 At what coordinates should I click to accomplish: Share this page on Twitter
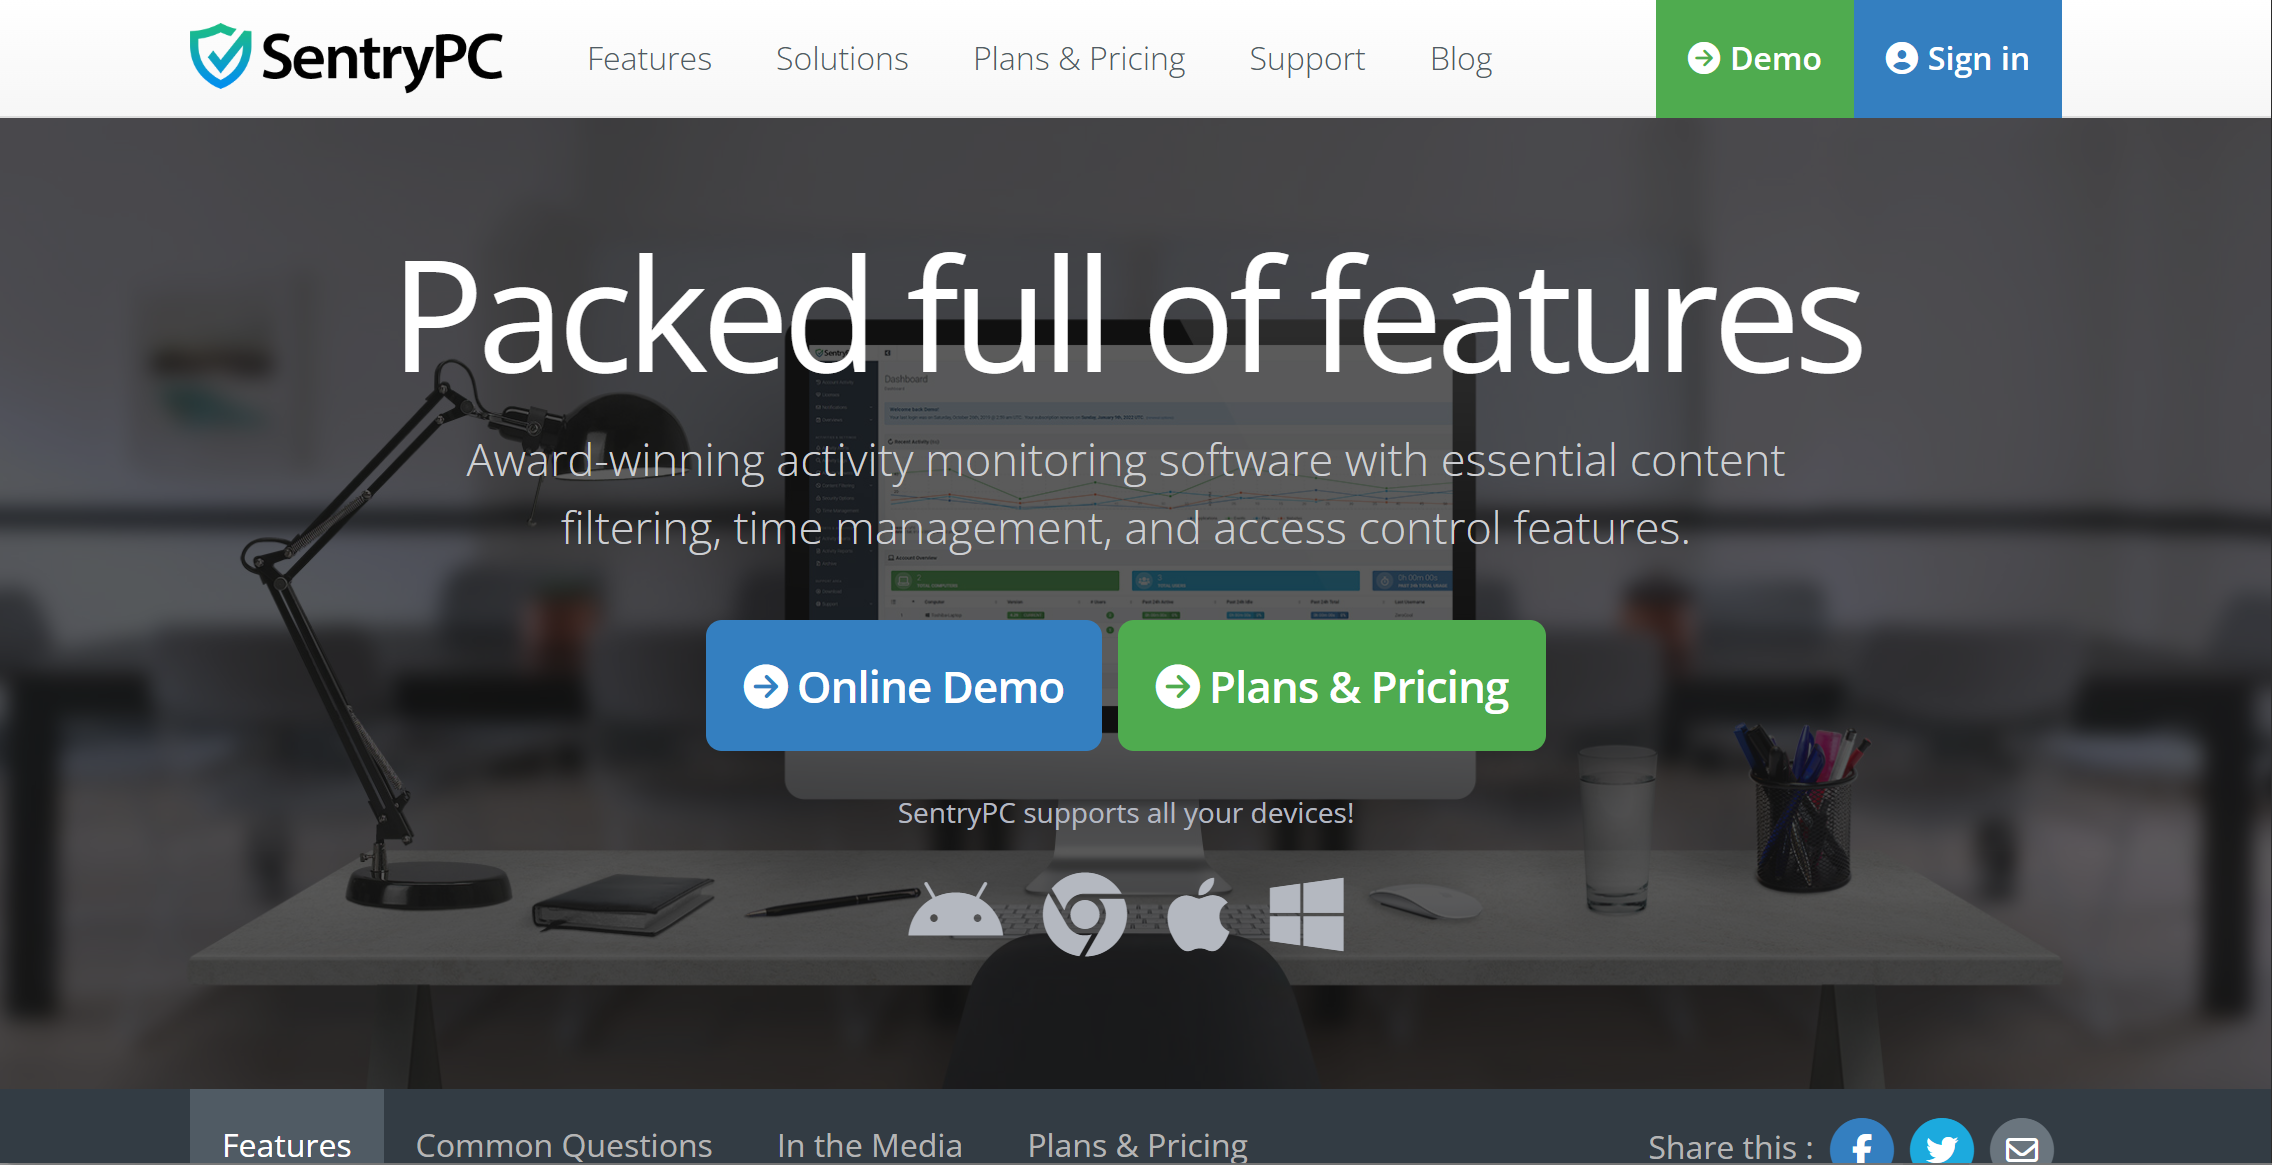click(x=1942, y=1145)
